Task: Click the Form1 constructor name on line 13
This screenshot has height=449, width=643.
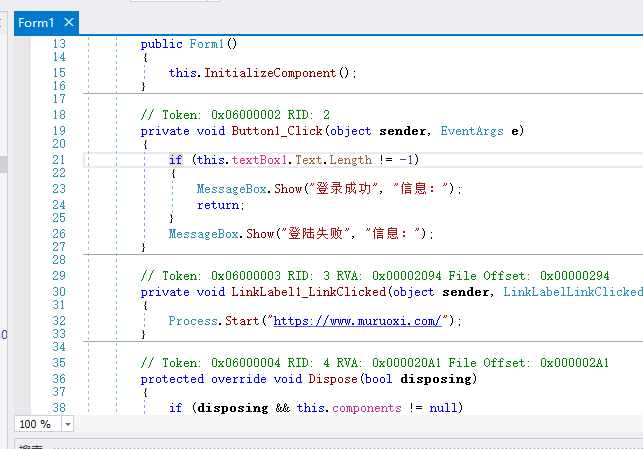Action: pyautogui.click(x=207, y=44)
